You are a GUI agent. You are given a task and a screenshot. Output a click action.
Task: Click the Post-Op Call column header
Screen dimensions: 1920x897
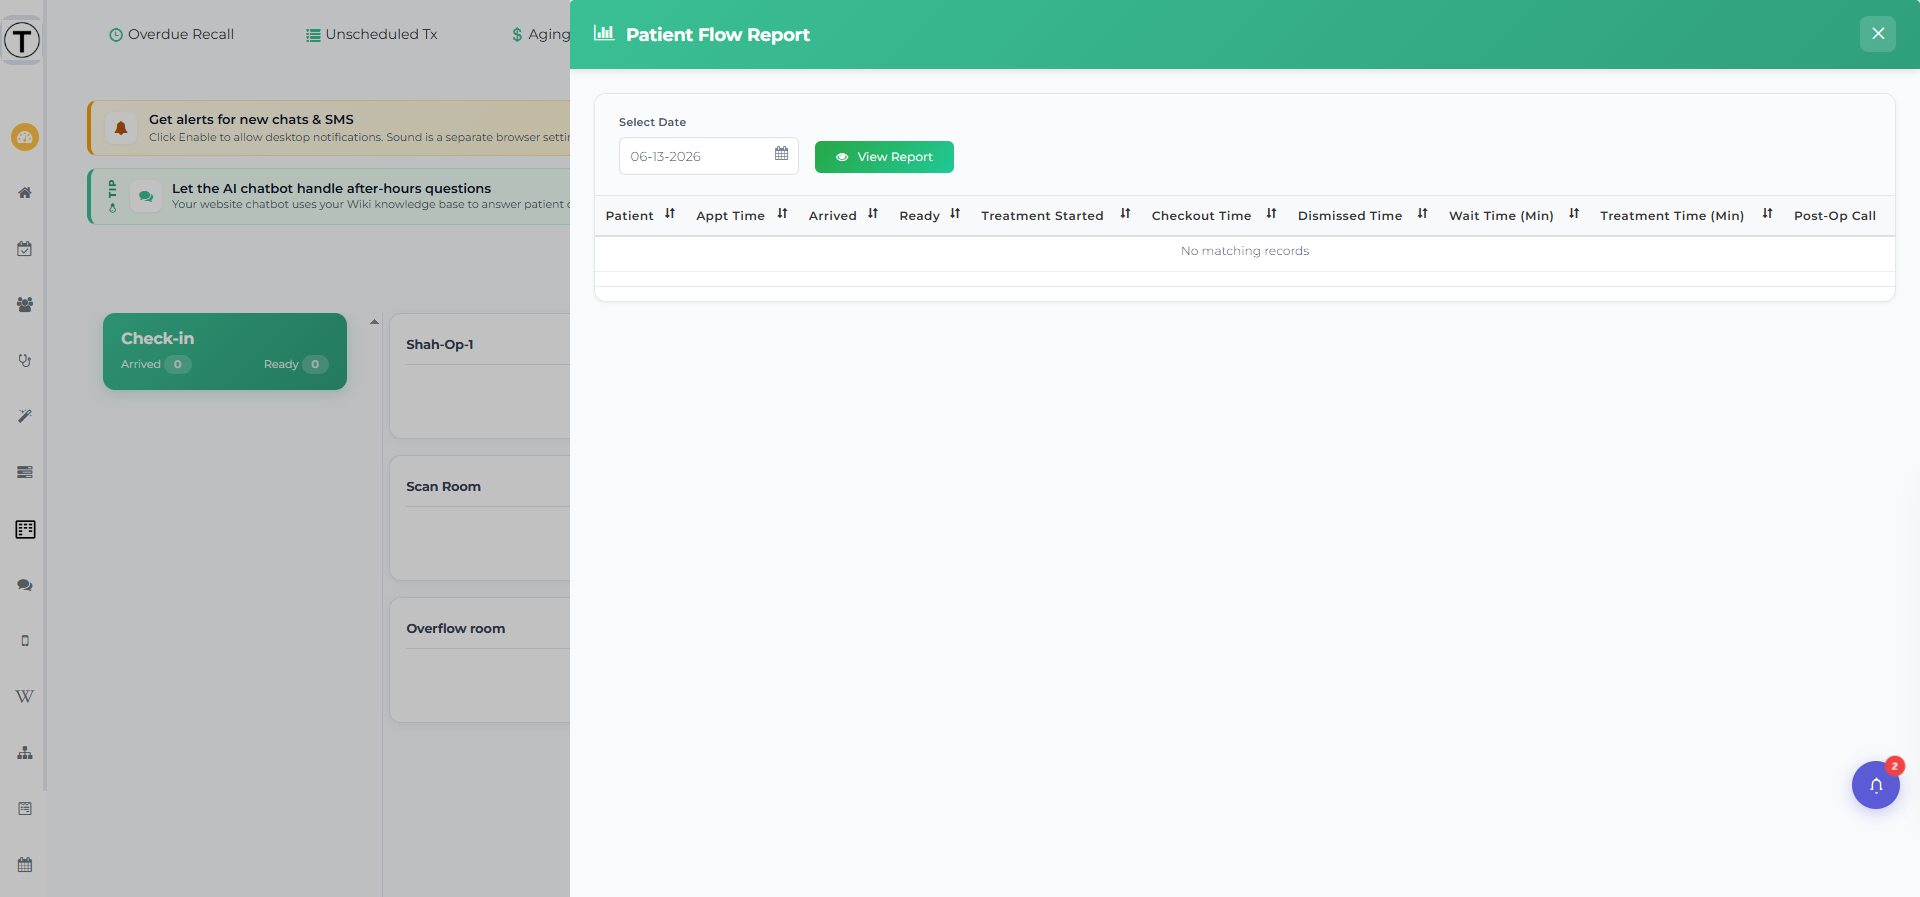coord(1835,215)
